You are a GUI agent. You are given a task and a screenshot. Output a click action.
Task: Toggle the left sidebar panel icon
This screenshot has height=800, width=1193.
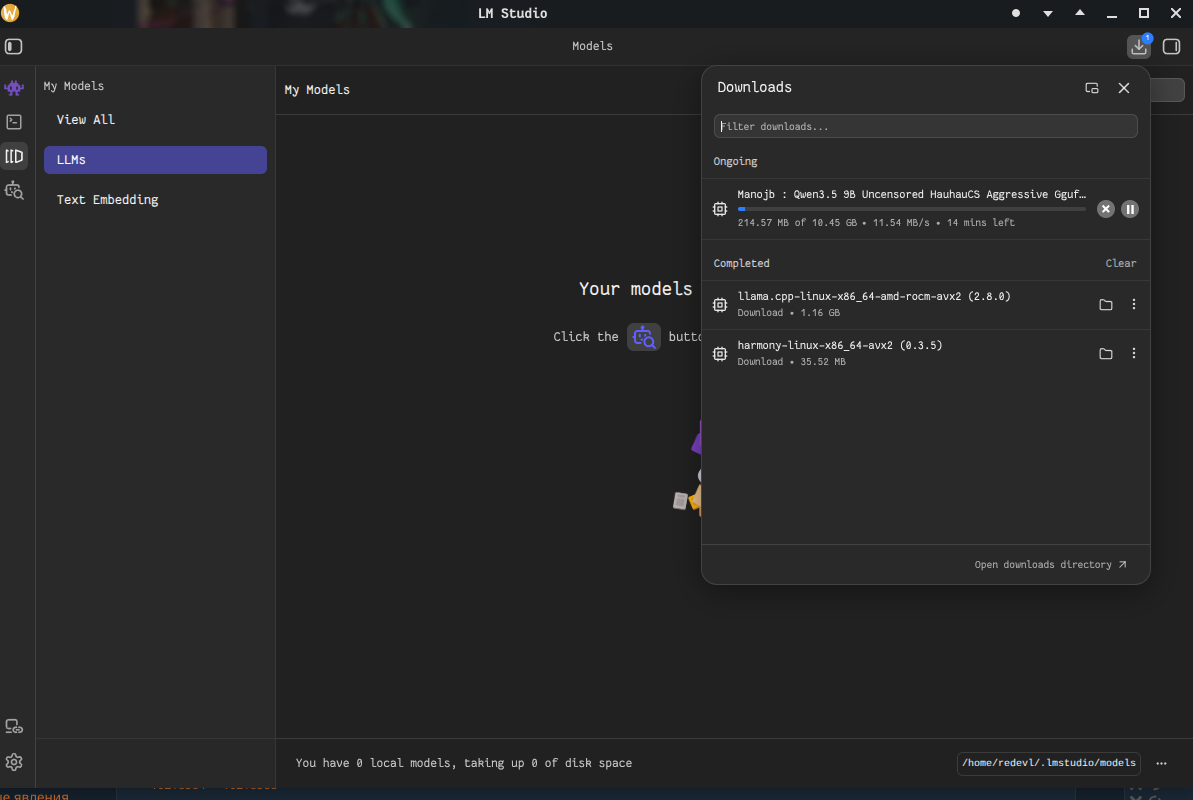point(14,46)
